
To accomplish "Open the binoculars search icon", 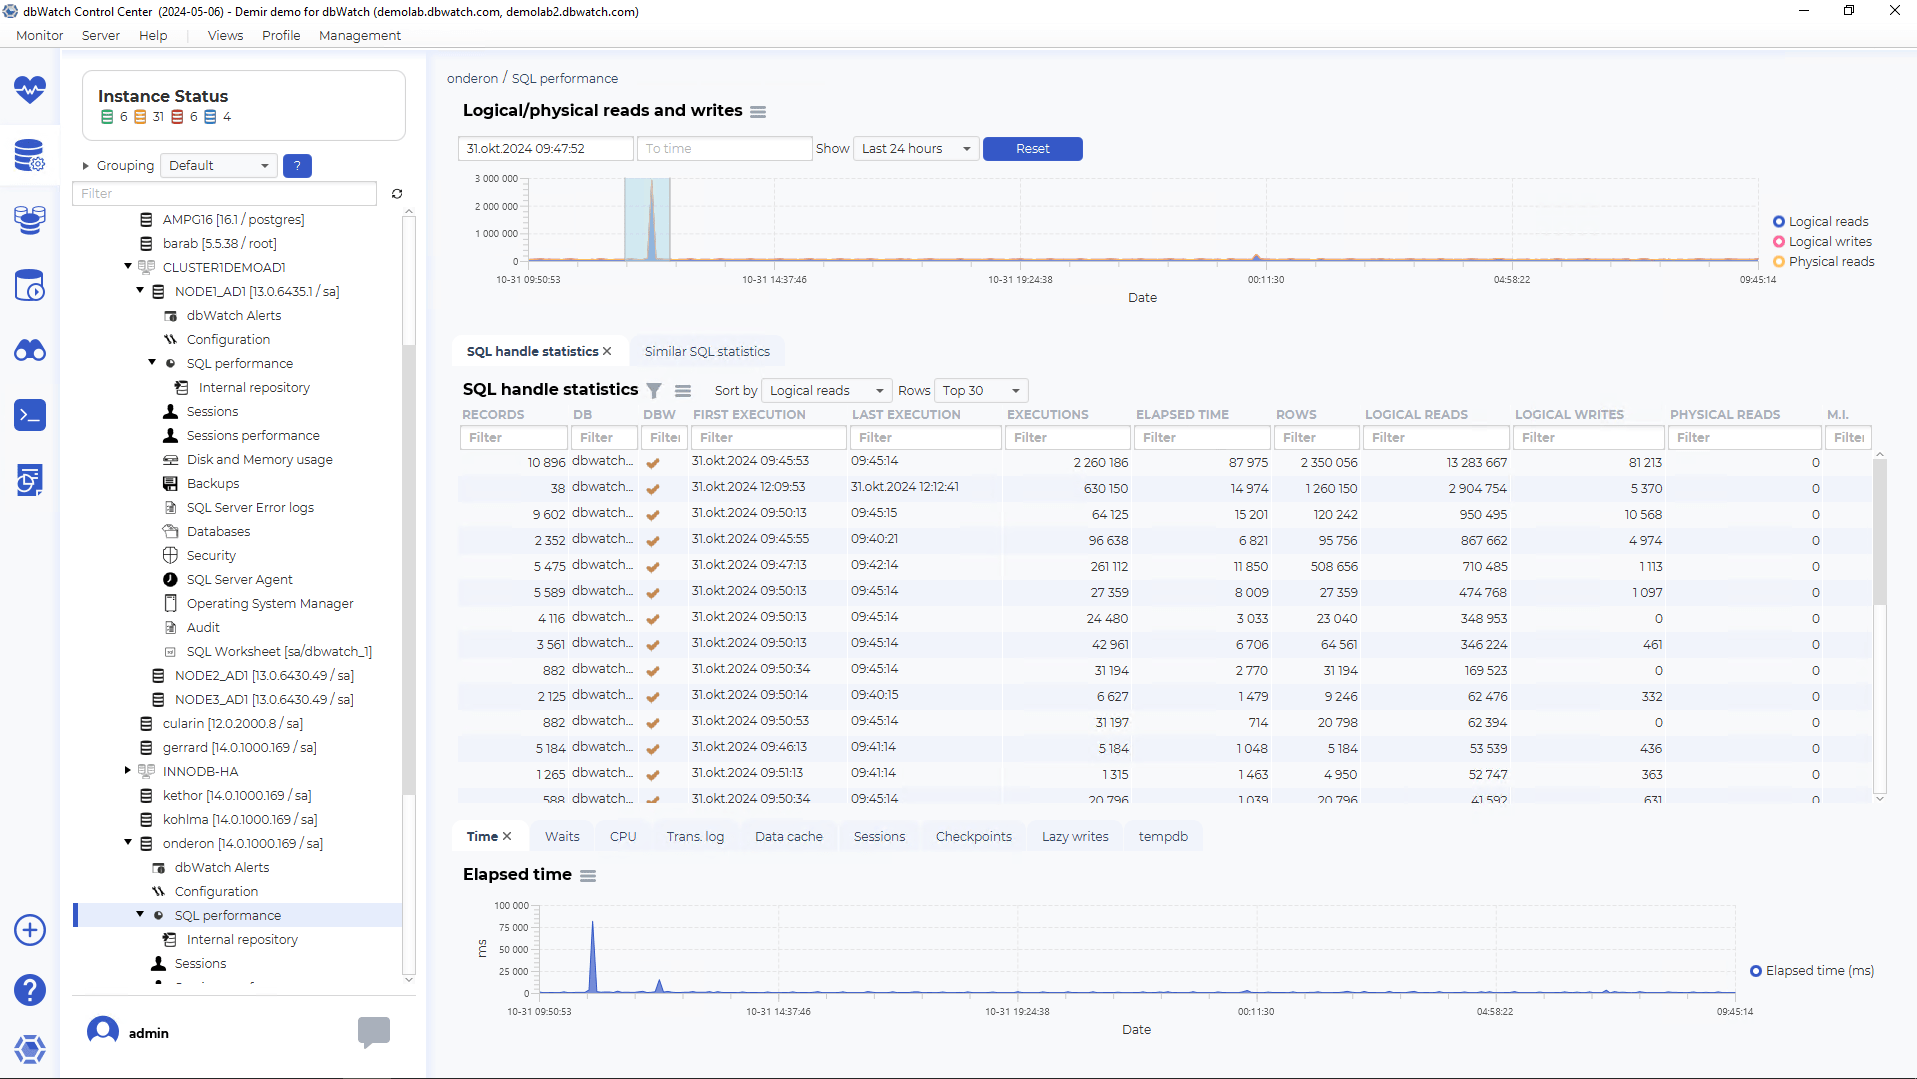I will [x=30, y=350].
